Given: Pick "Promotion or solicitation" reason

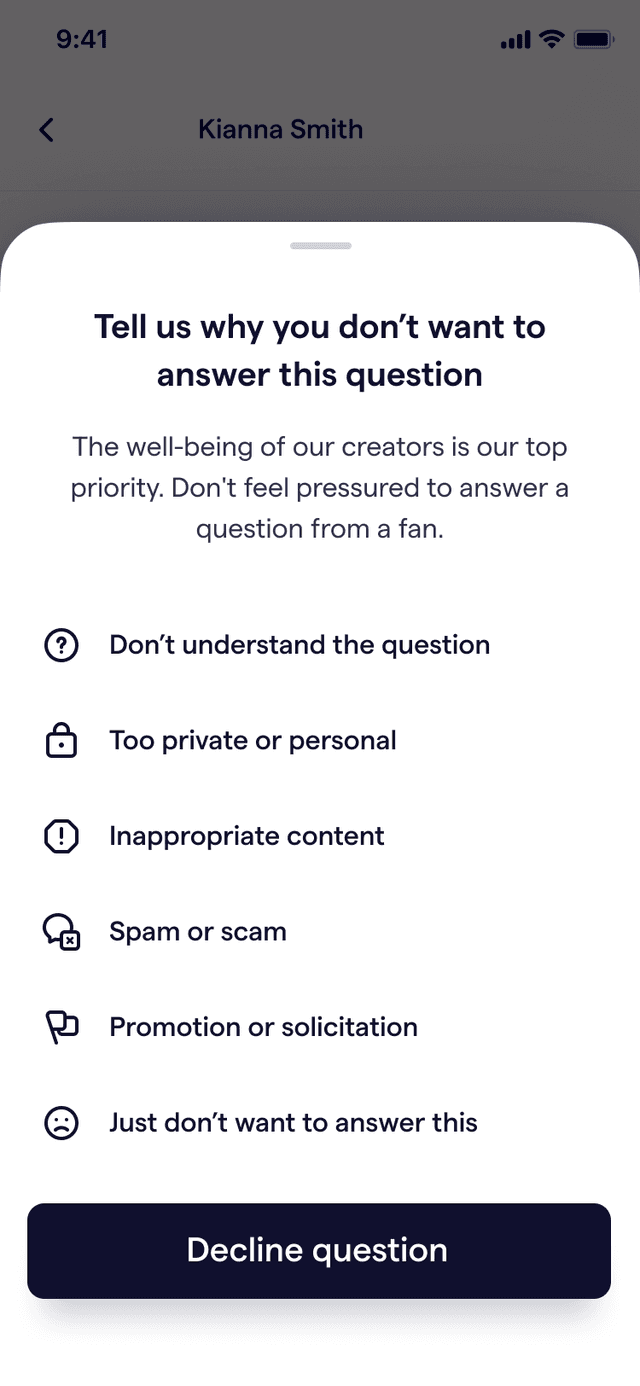Looking at the screenshot, I should tap(320, 1027).
